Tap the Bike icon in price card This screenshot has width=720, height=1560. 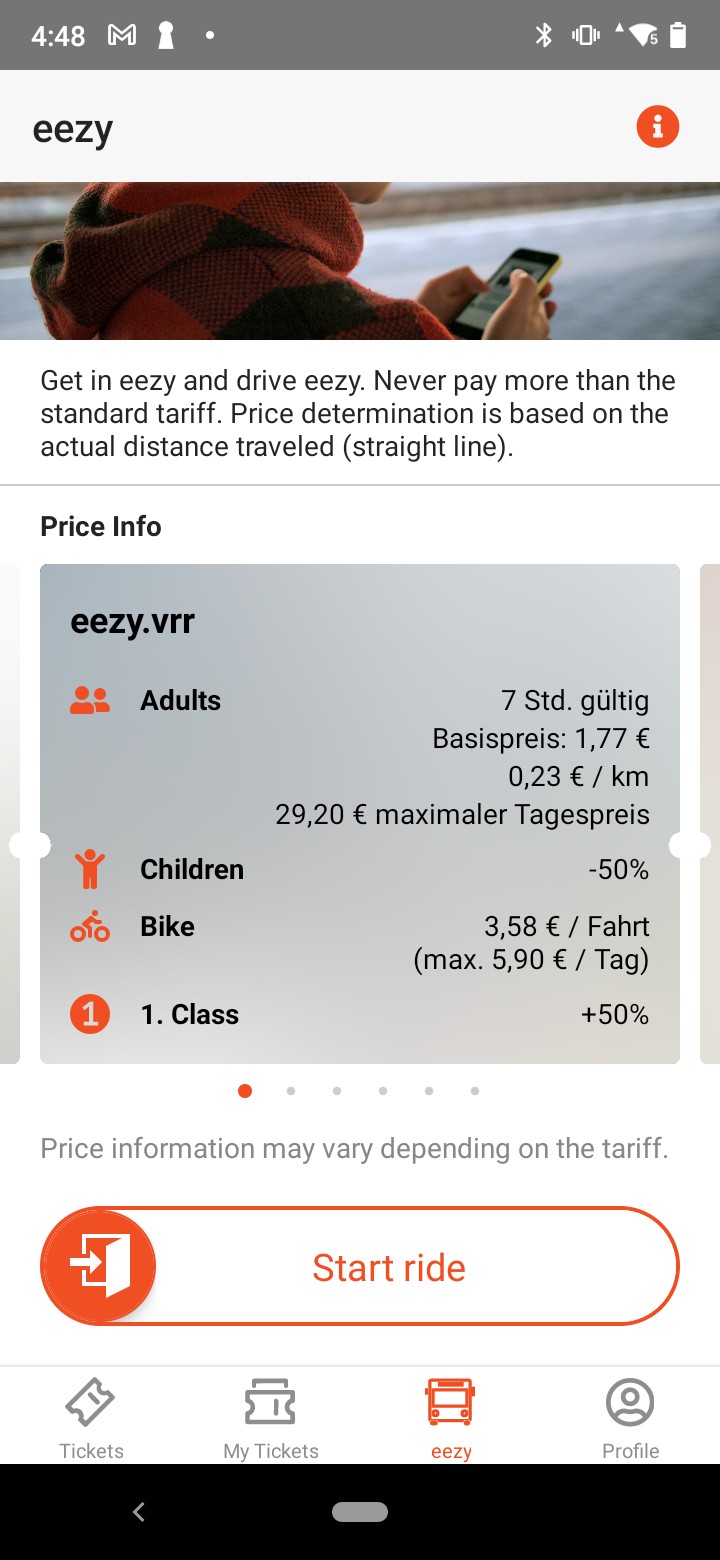coord(90,927)
